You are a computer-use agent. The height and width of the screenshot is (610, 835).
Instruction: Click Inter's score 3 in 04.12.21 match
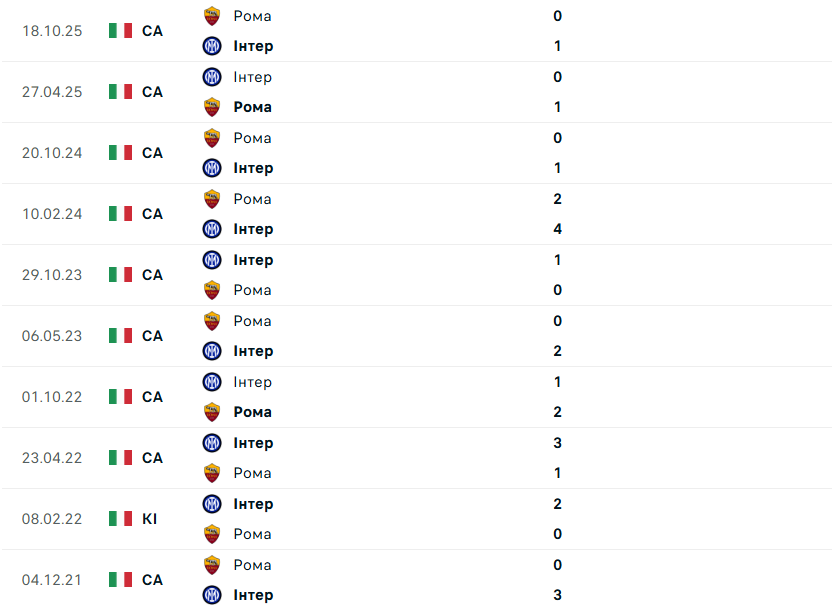tap(557, 595)
